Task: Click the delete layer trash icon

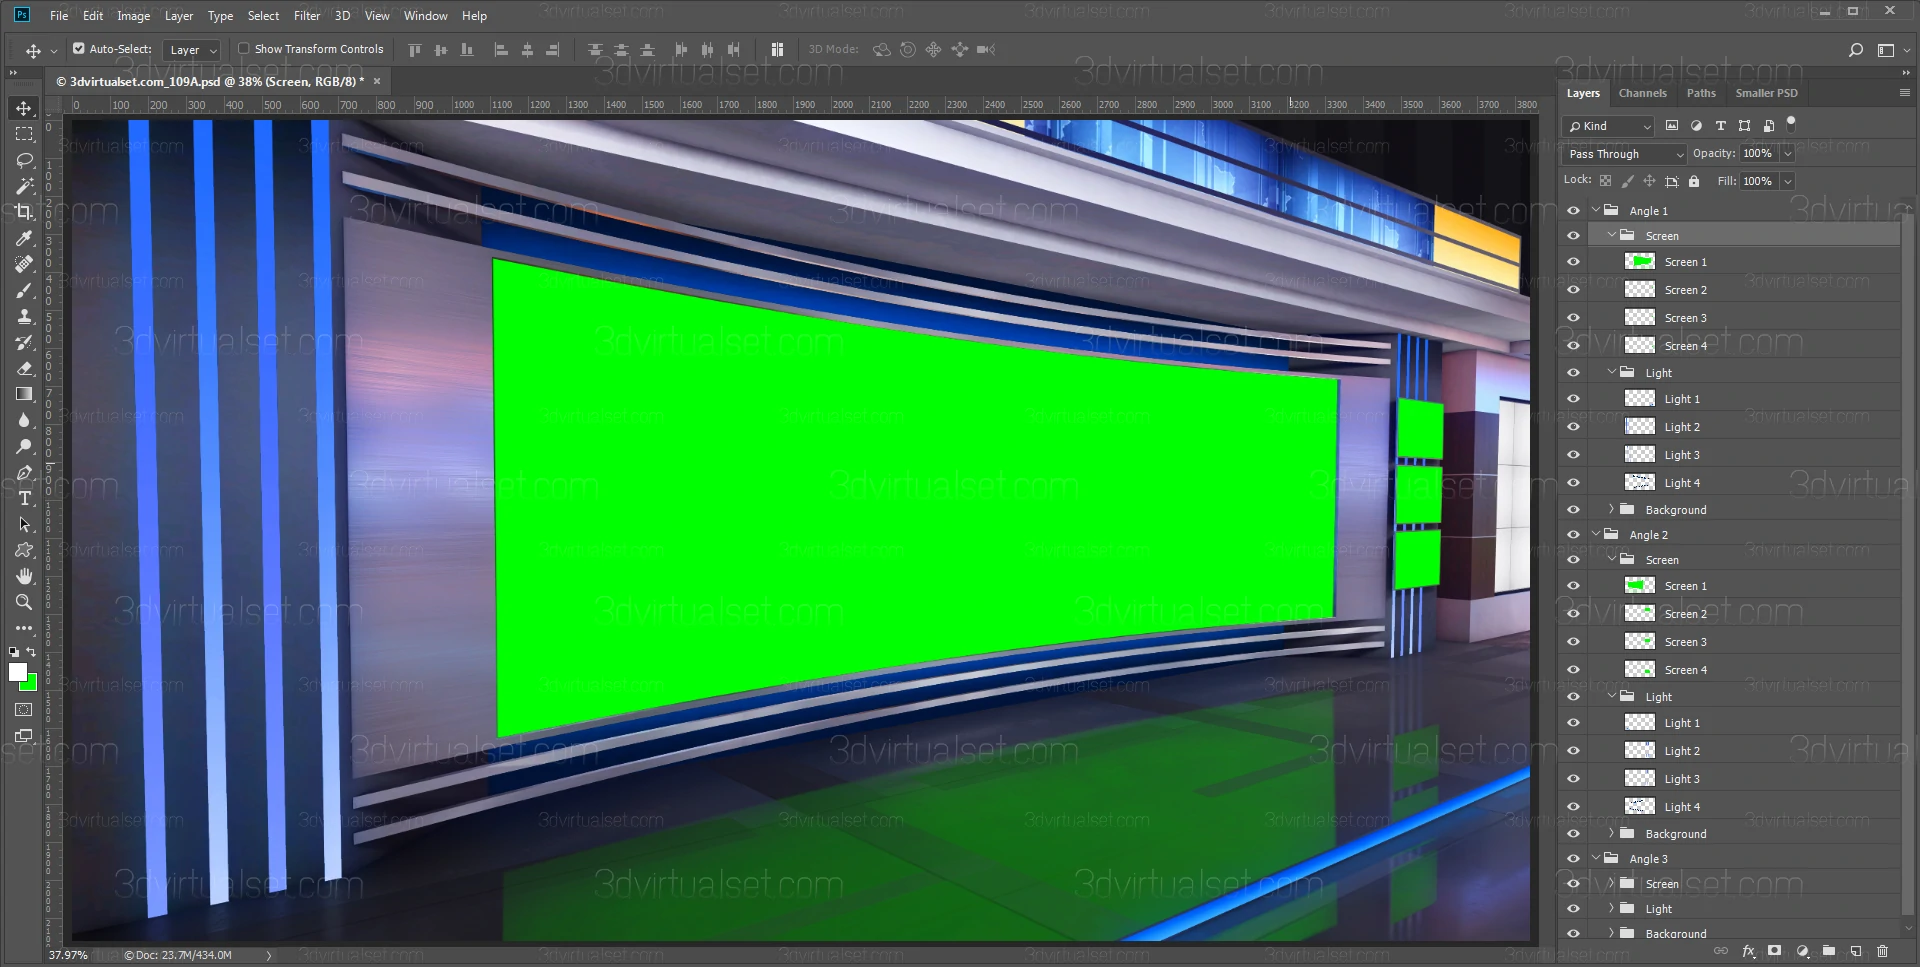Action: (1883, 951)
